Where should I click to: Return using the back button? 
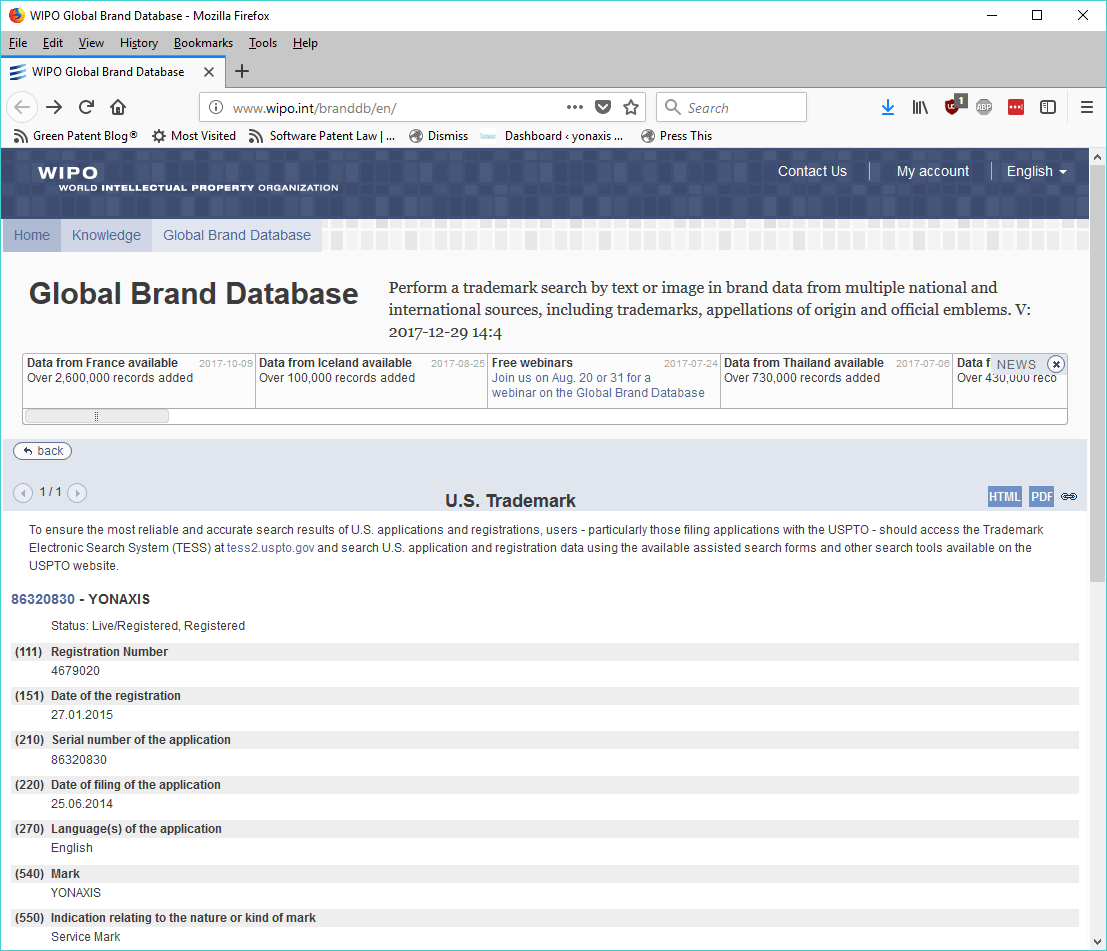(42, 451)
